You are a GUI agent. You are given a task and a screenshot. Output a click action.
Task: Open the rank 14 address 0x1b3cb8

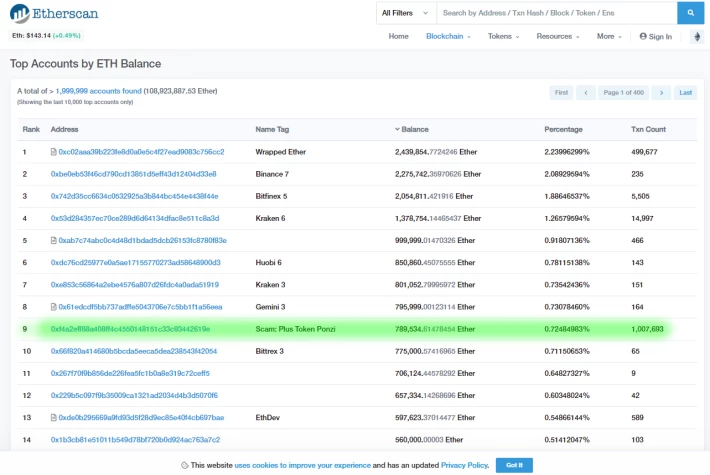click(x=135, y=440)
